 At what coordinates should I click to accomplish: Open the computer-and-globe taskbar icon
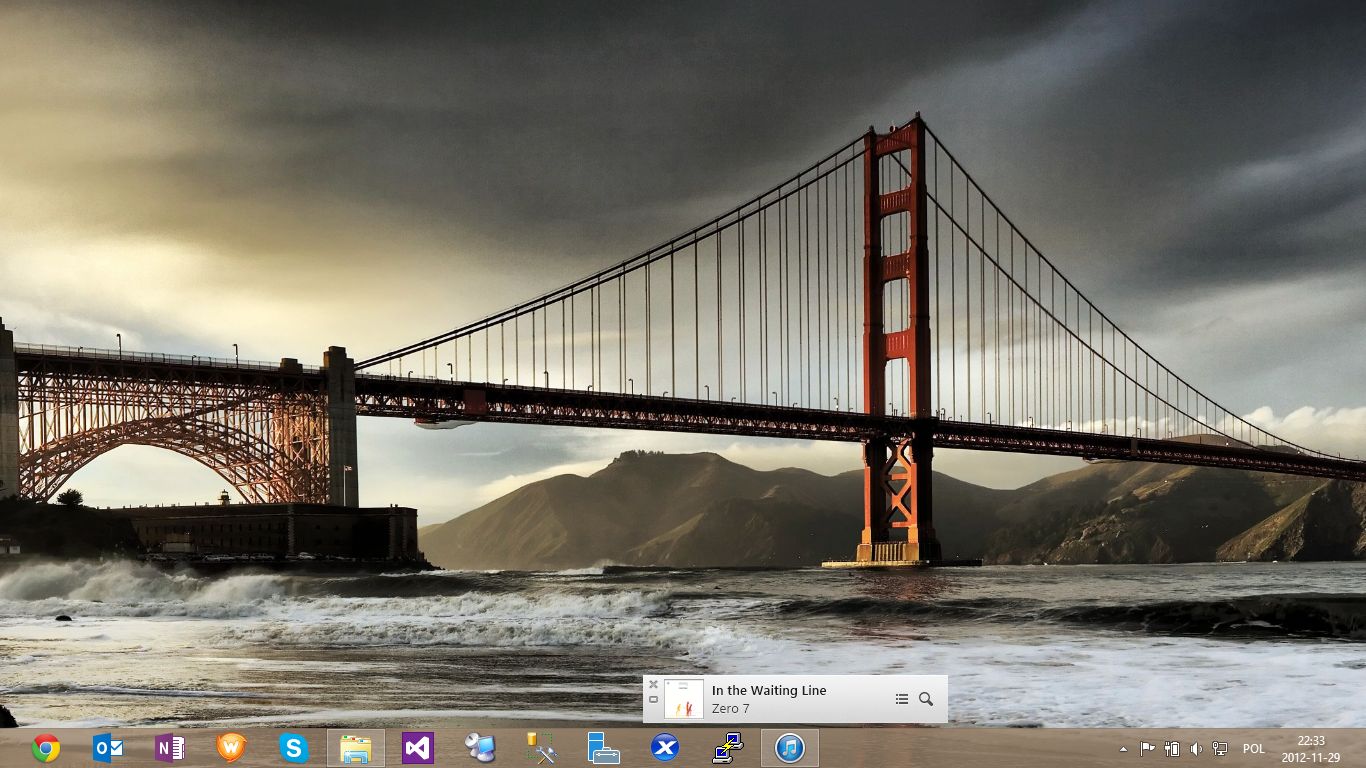click(x=480, y=748)
